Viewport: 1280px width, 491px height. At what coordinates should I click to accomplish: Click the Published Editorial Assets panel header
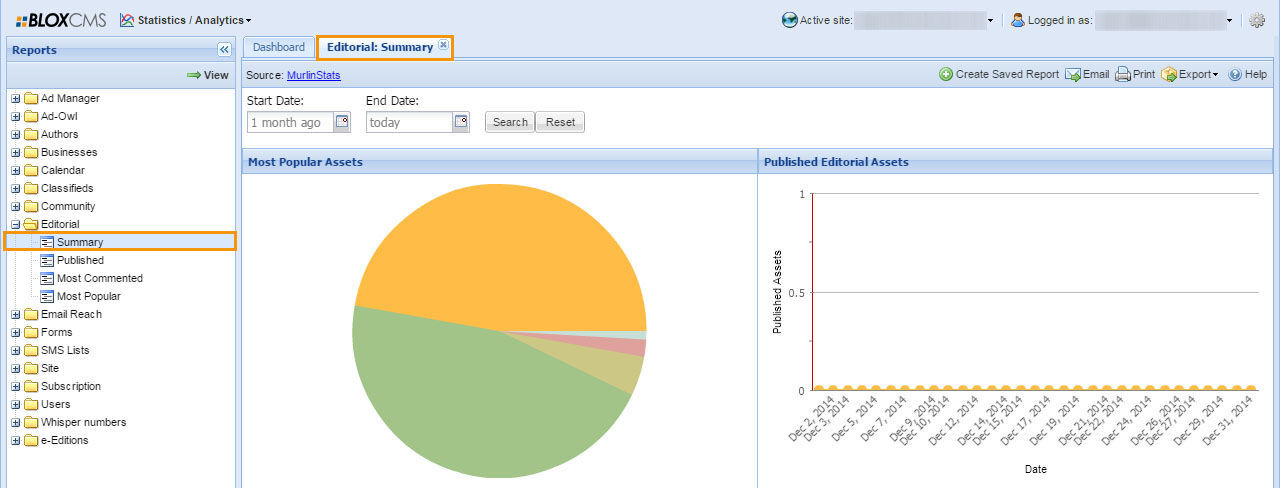click(1015, 161)
